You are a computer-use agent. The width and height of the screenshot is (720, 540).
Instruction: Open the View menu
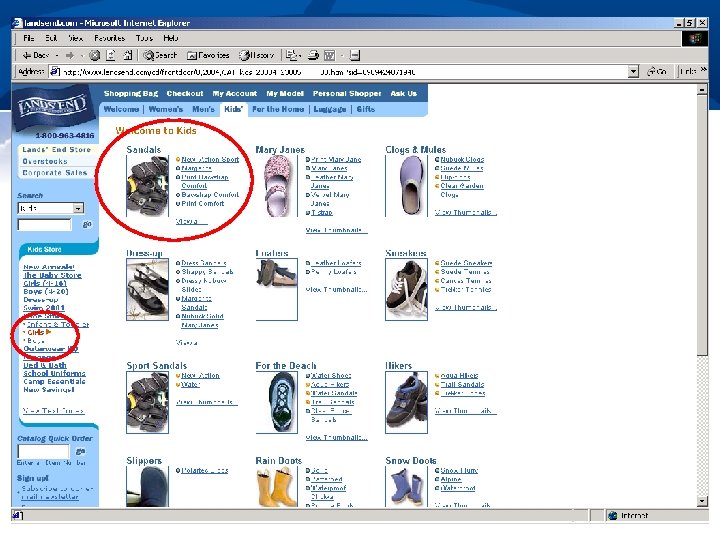click(75, 38)
